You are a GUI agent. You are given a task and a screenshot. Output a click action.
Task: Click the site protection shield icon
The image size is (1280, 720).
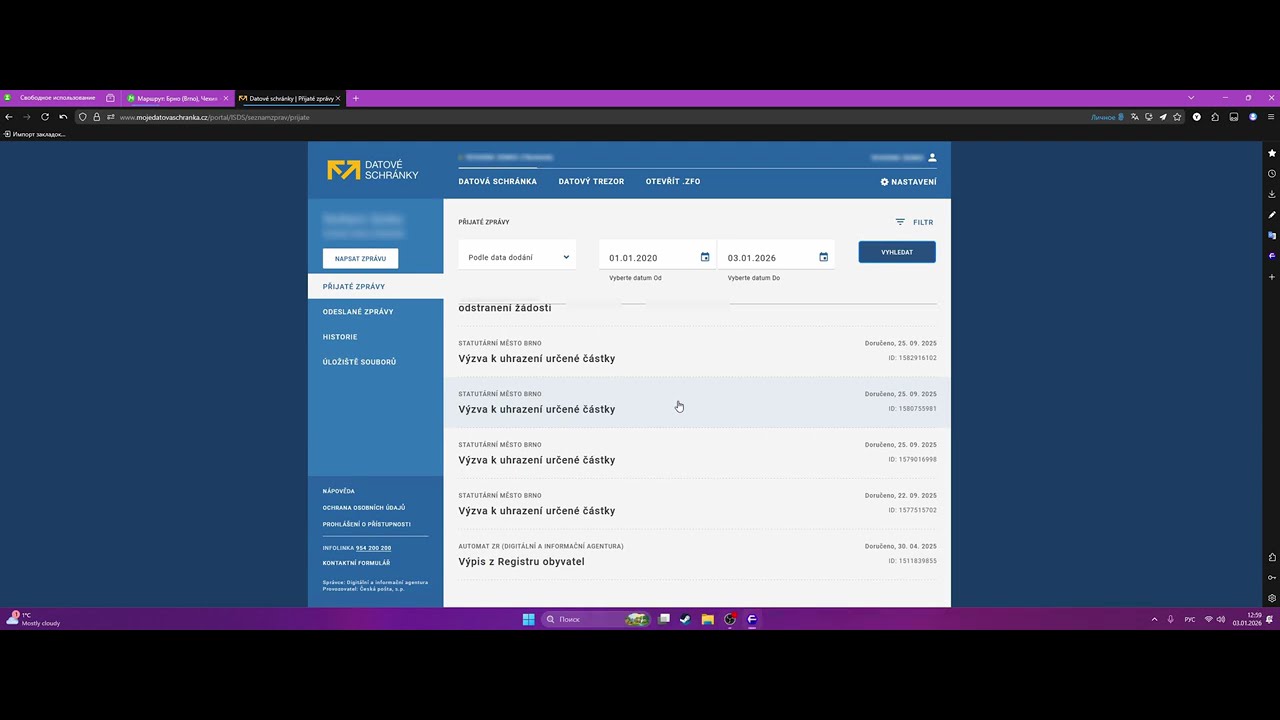[x=83, y=117]
